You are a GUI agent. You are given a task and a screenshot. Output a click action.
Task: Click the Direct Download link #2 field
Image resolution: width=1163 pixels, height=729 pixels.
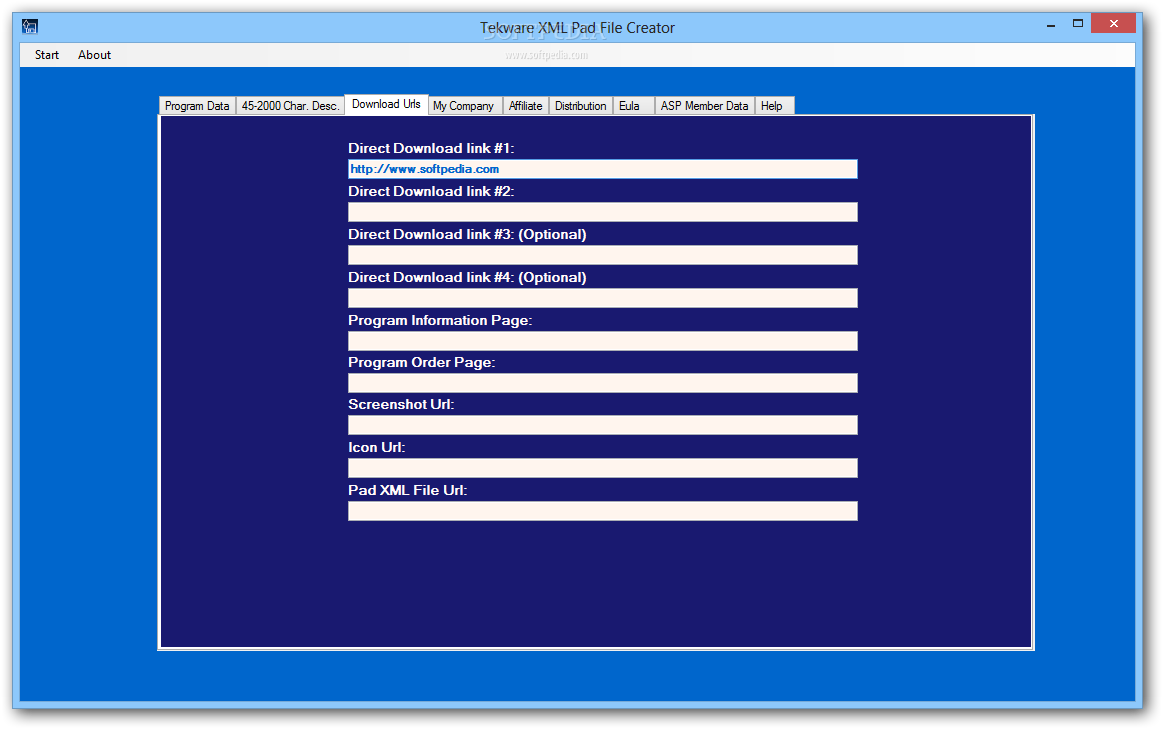point(602,212)
